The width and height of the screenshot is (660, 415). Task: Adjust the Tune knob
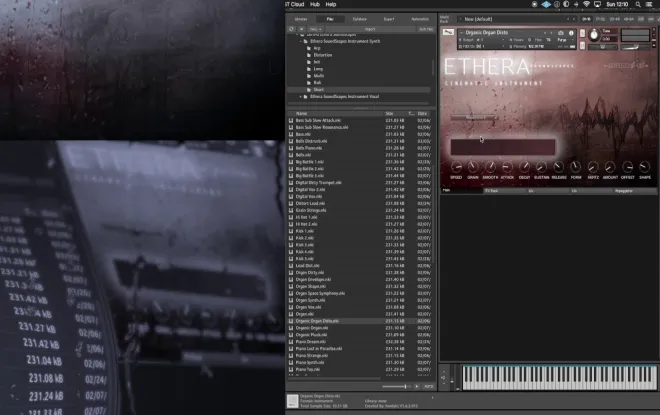click(x=594, y=35)
